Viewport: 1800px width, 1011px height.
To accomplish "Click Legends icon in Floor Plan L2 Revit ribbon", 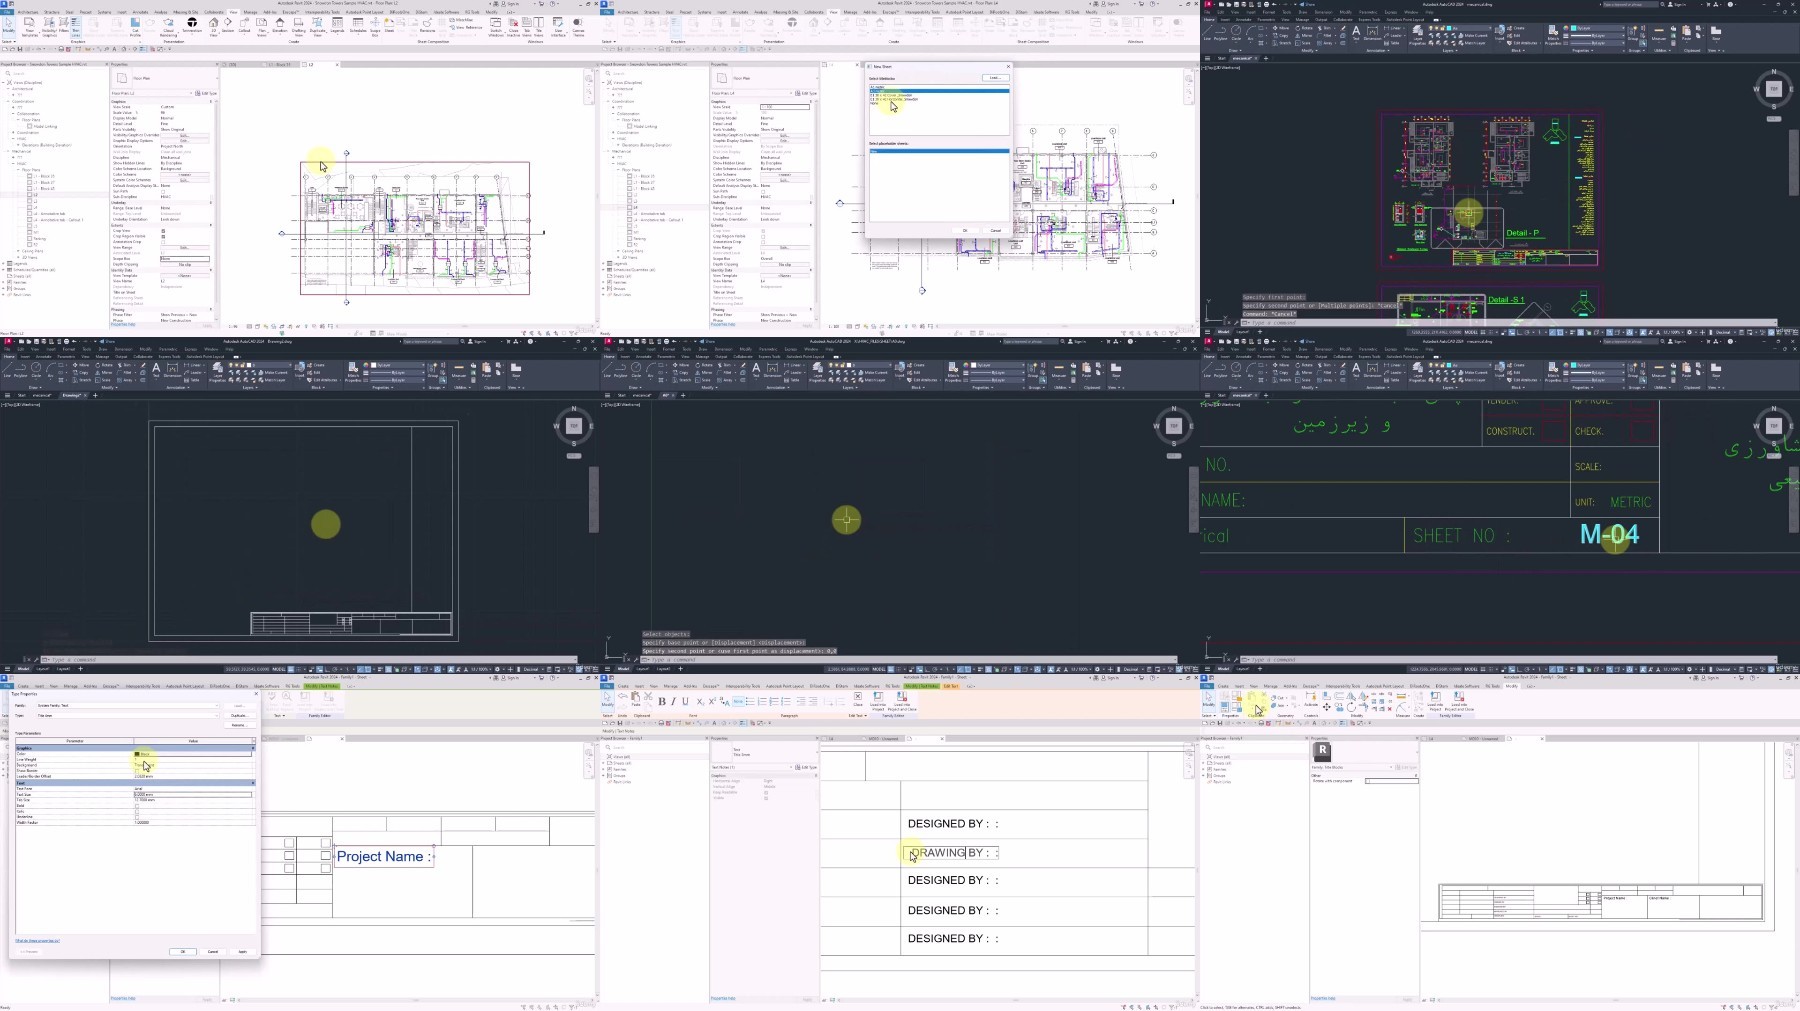I will click(337, 25).
